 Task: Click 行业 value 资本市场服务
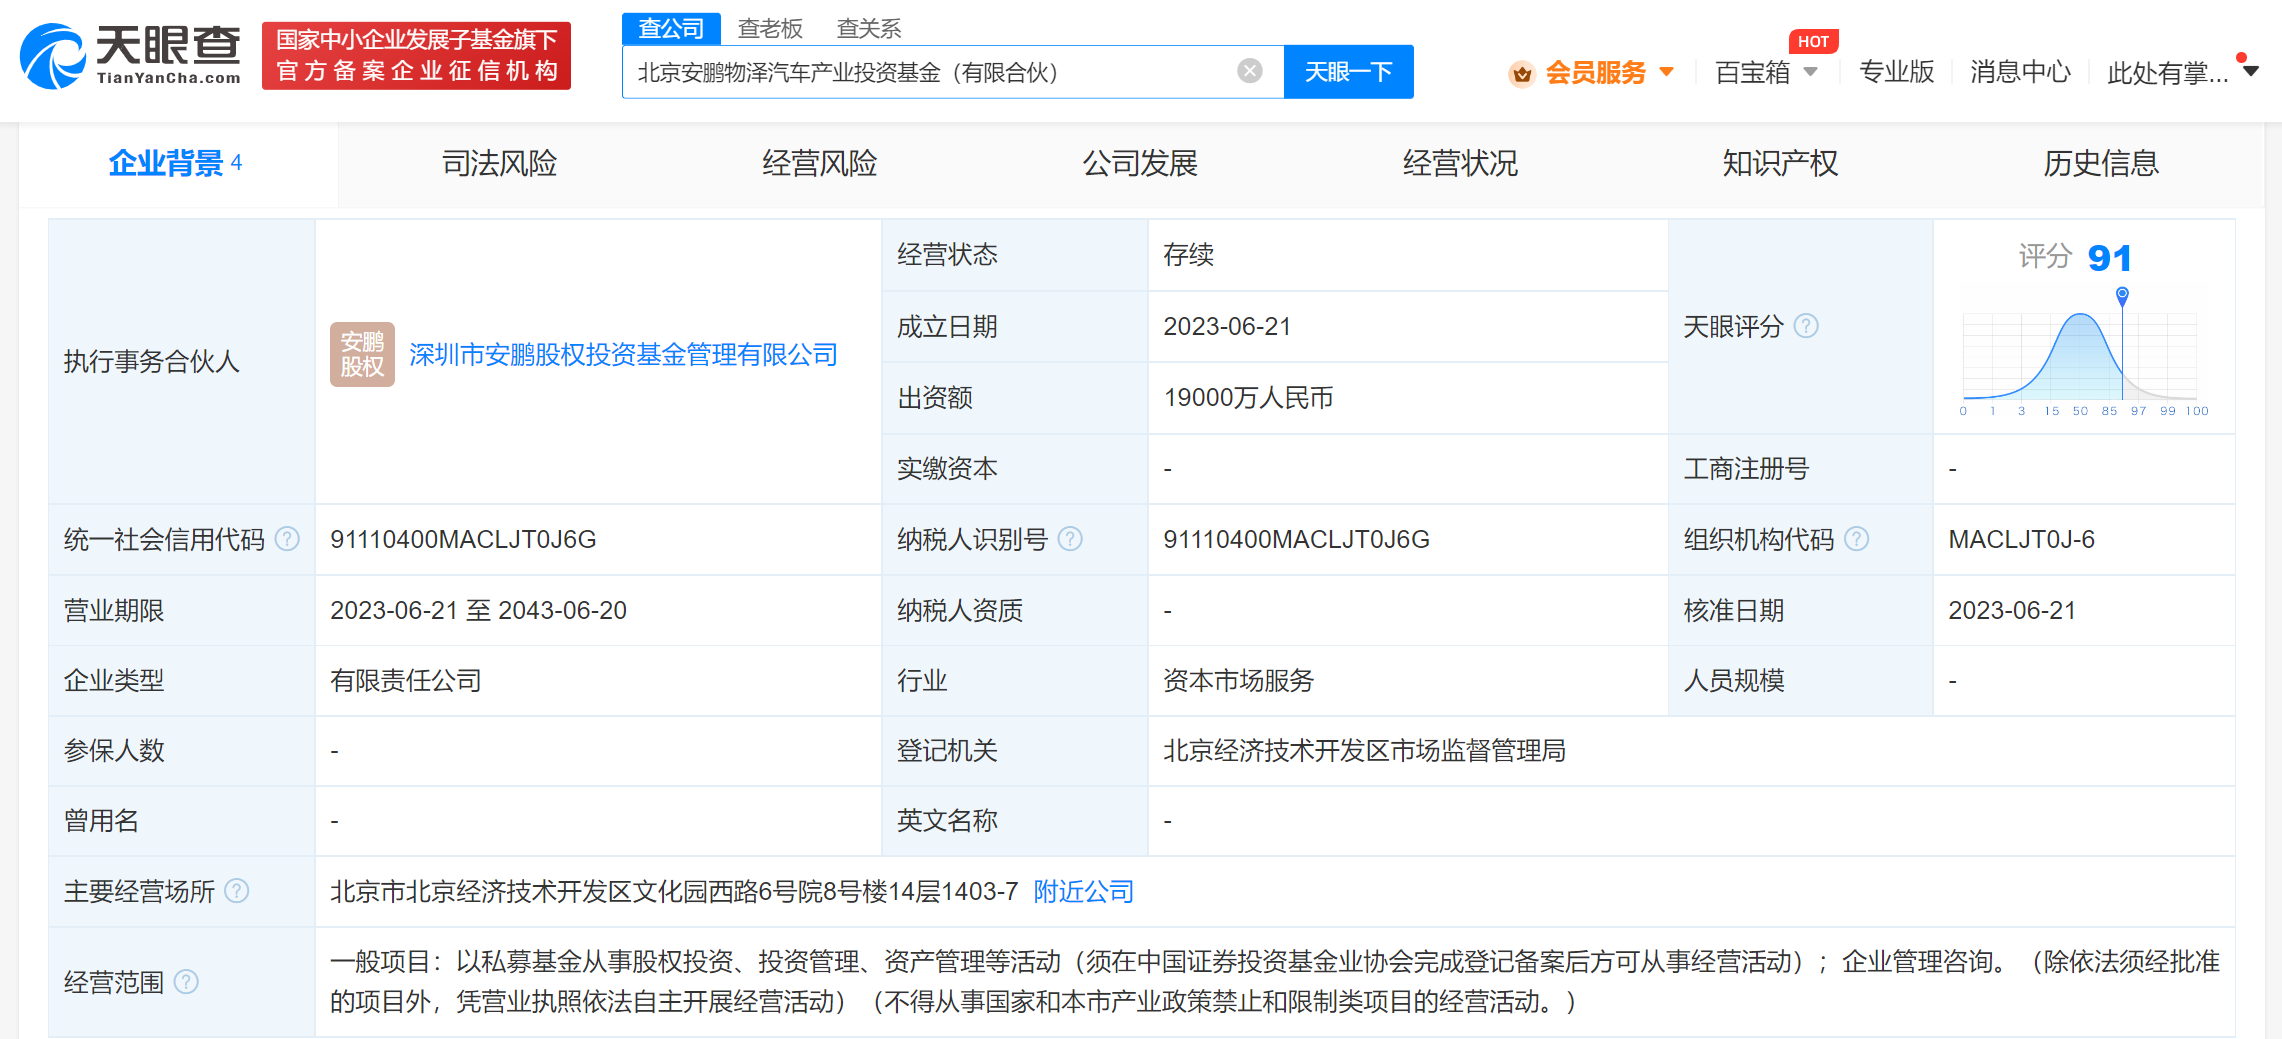[1238, 680]
